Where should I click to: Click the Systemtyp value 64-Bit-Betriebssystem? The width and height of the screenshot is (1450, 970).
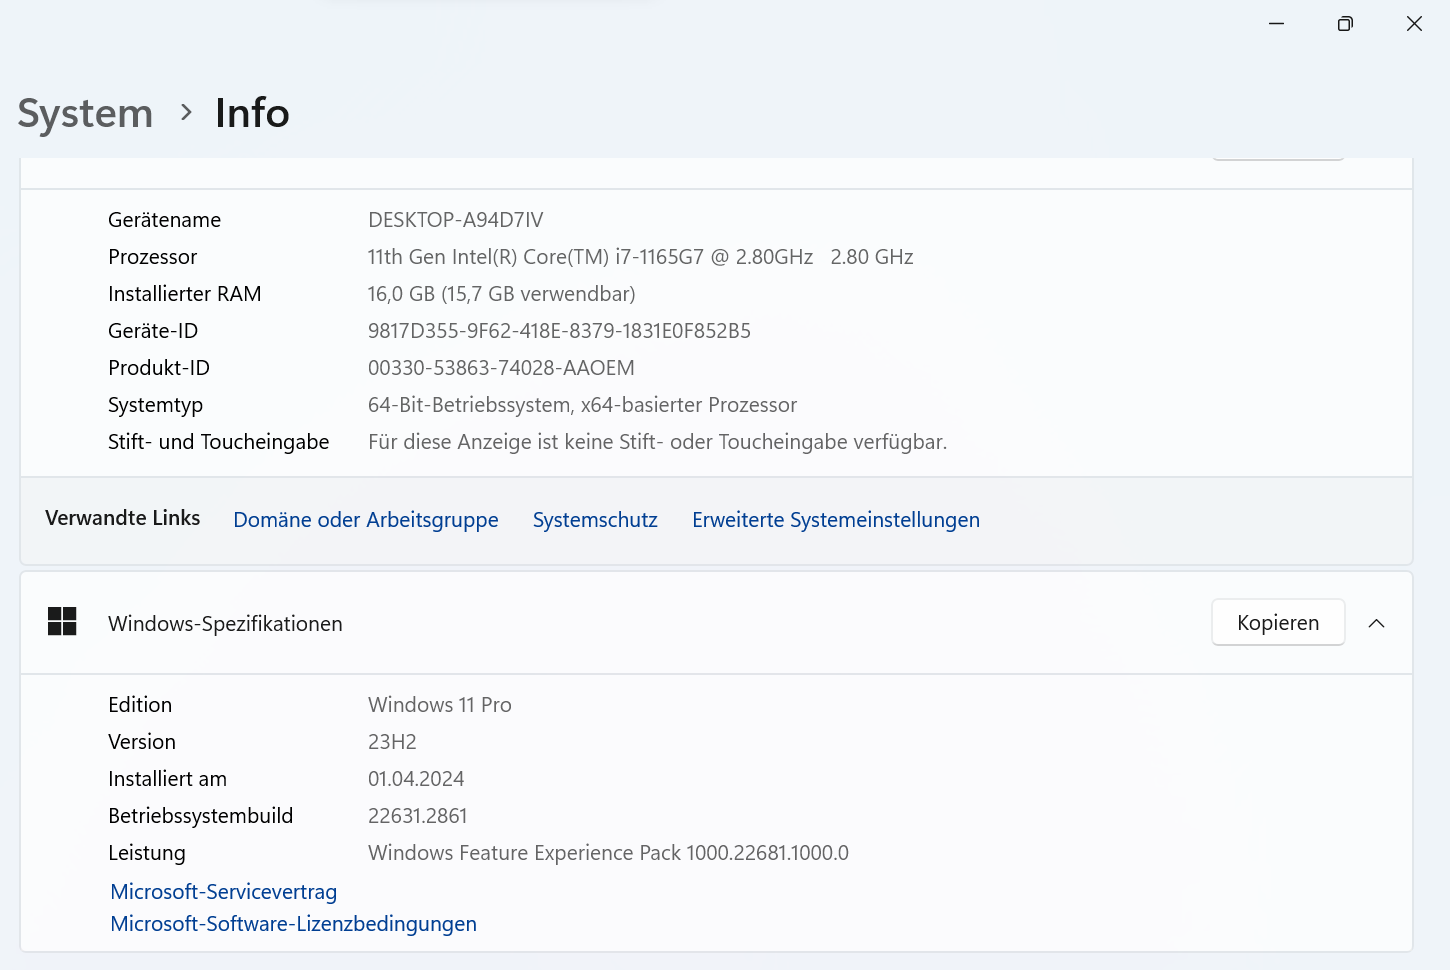point(582,405)
